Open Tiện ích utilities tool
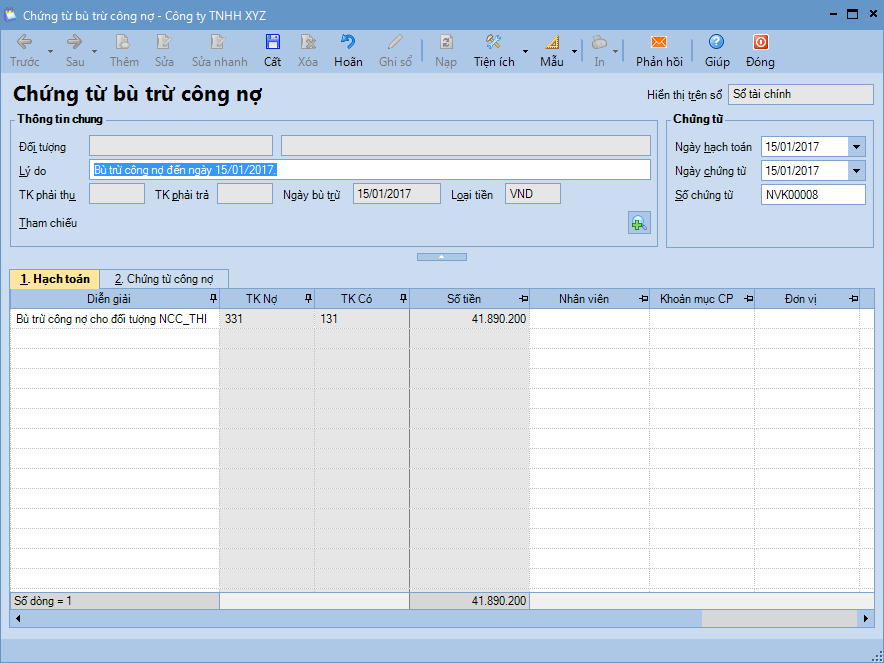Viewport: 884px width, 663px height. [493, 42]
